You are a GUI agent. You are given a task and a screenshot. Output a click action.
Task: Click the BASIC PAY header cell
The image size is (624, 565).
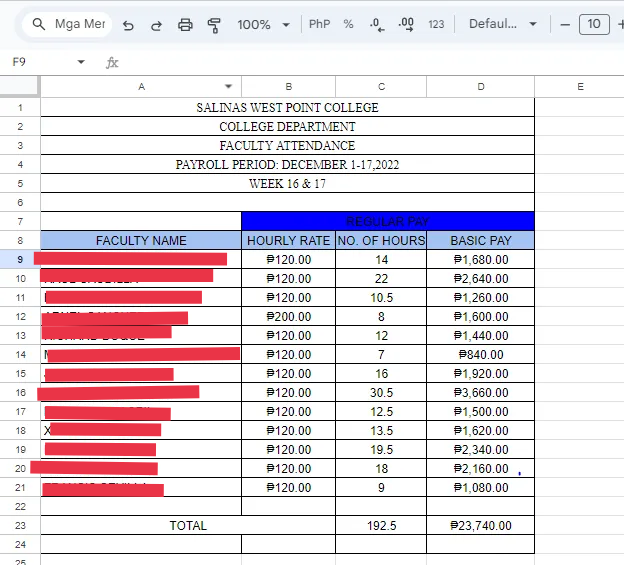(x=481, y=240)
